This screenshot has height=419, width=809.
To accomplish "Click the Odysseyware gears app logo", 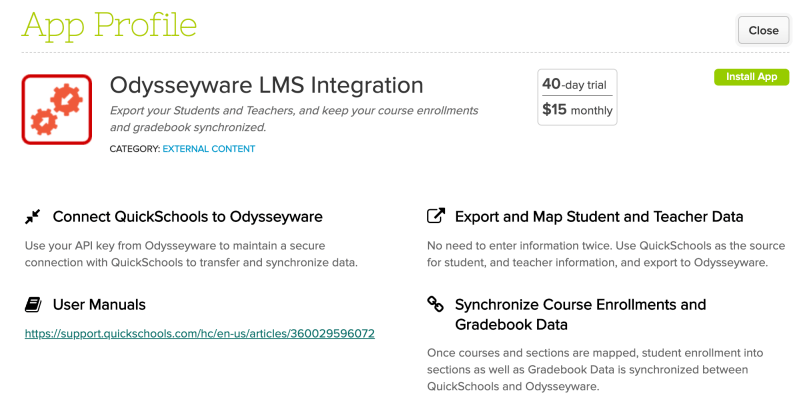I will [x=57, y=109].
